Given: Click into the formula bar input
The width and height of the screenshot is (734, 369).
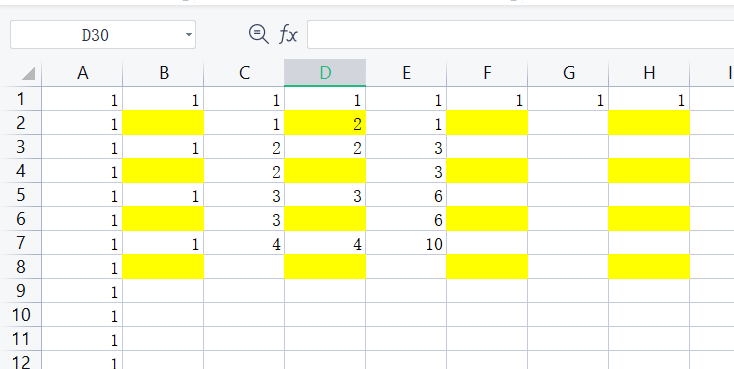Looking at the screenshot, I should pos(521,35).
